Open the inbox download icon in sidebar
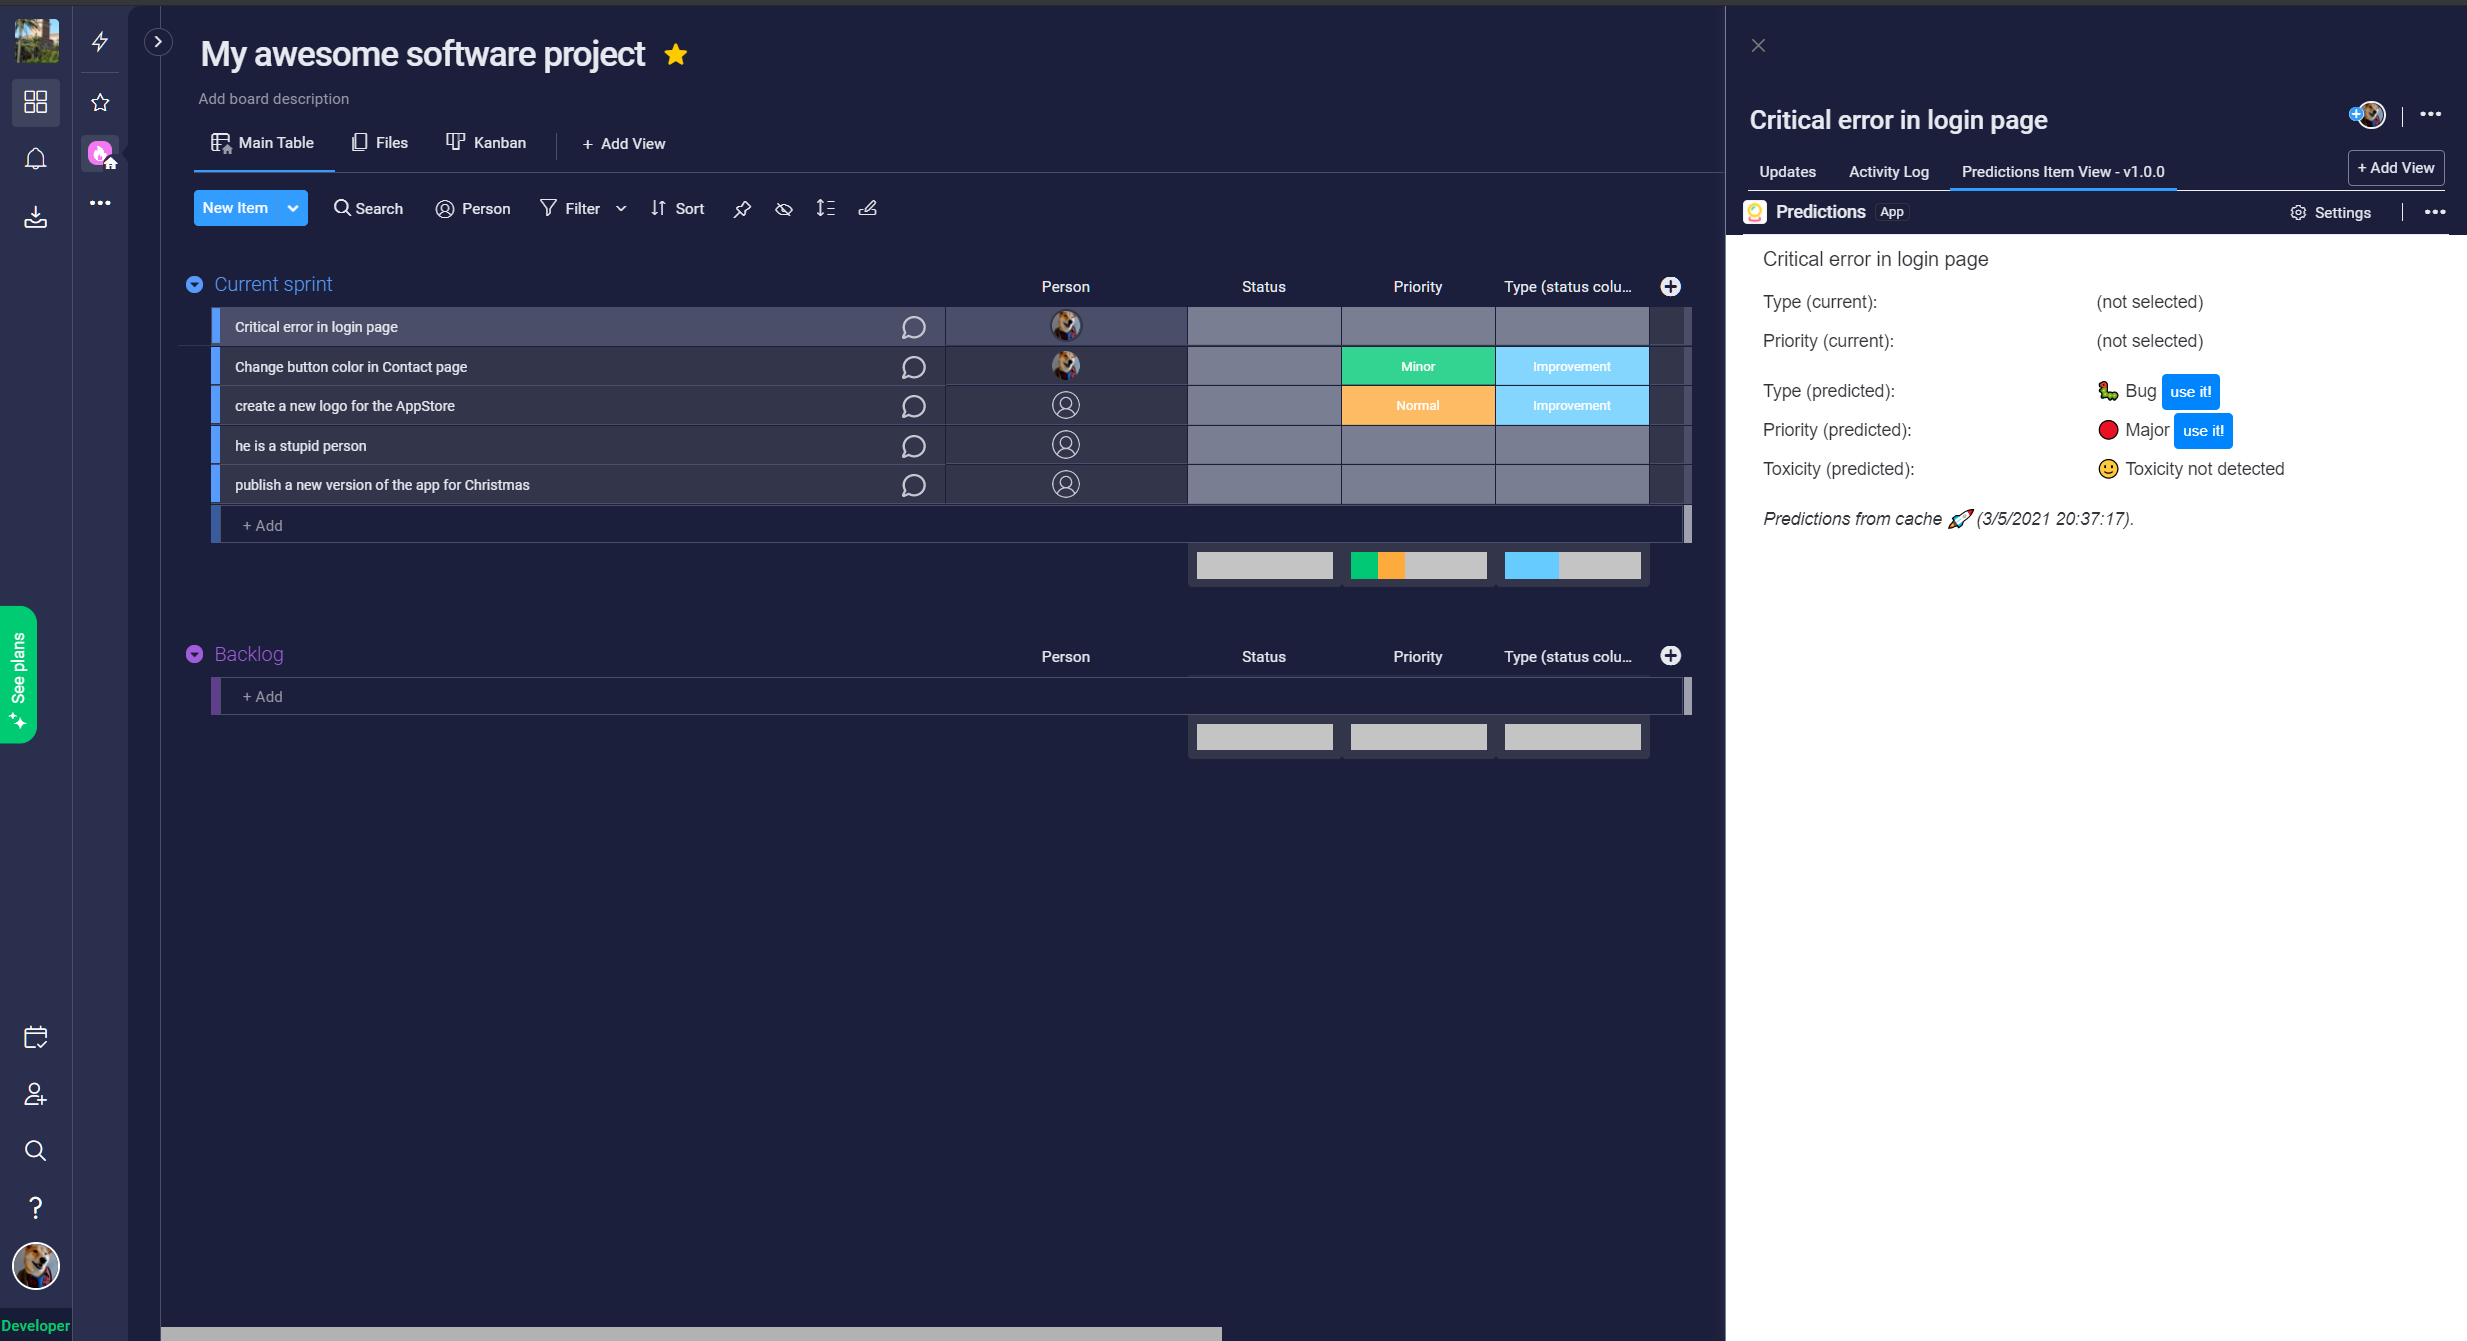The image size is (2467, 1341). coord(36,217)
